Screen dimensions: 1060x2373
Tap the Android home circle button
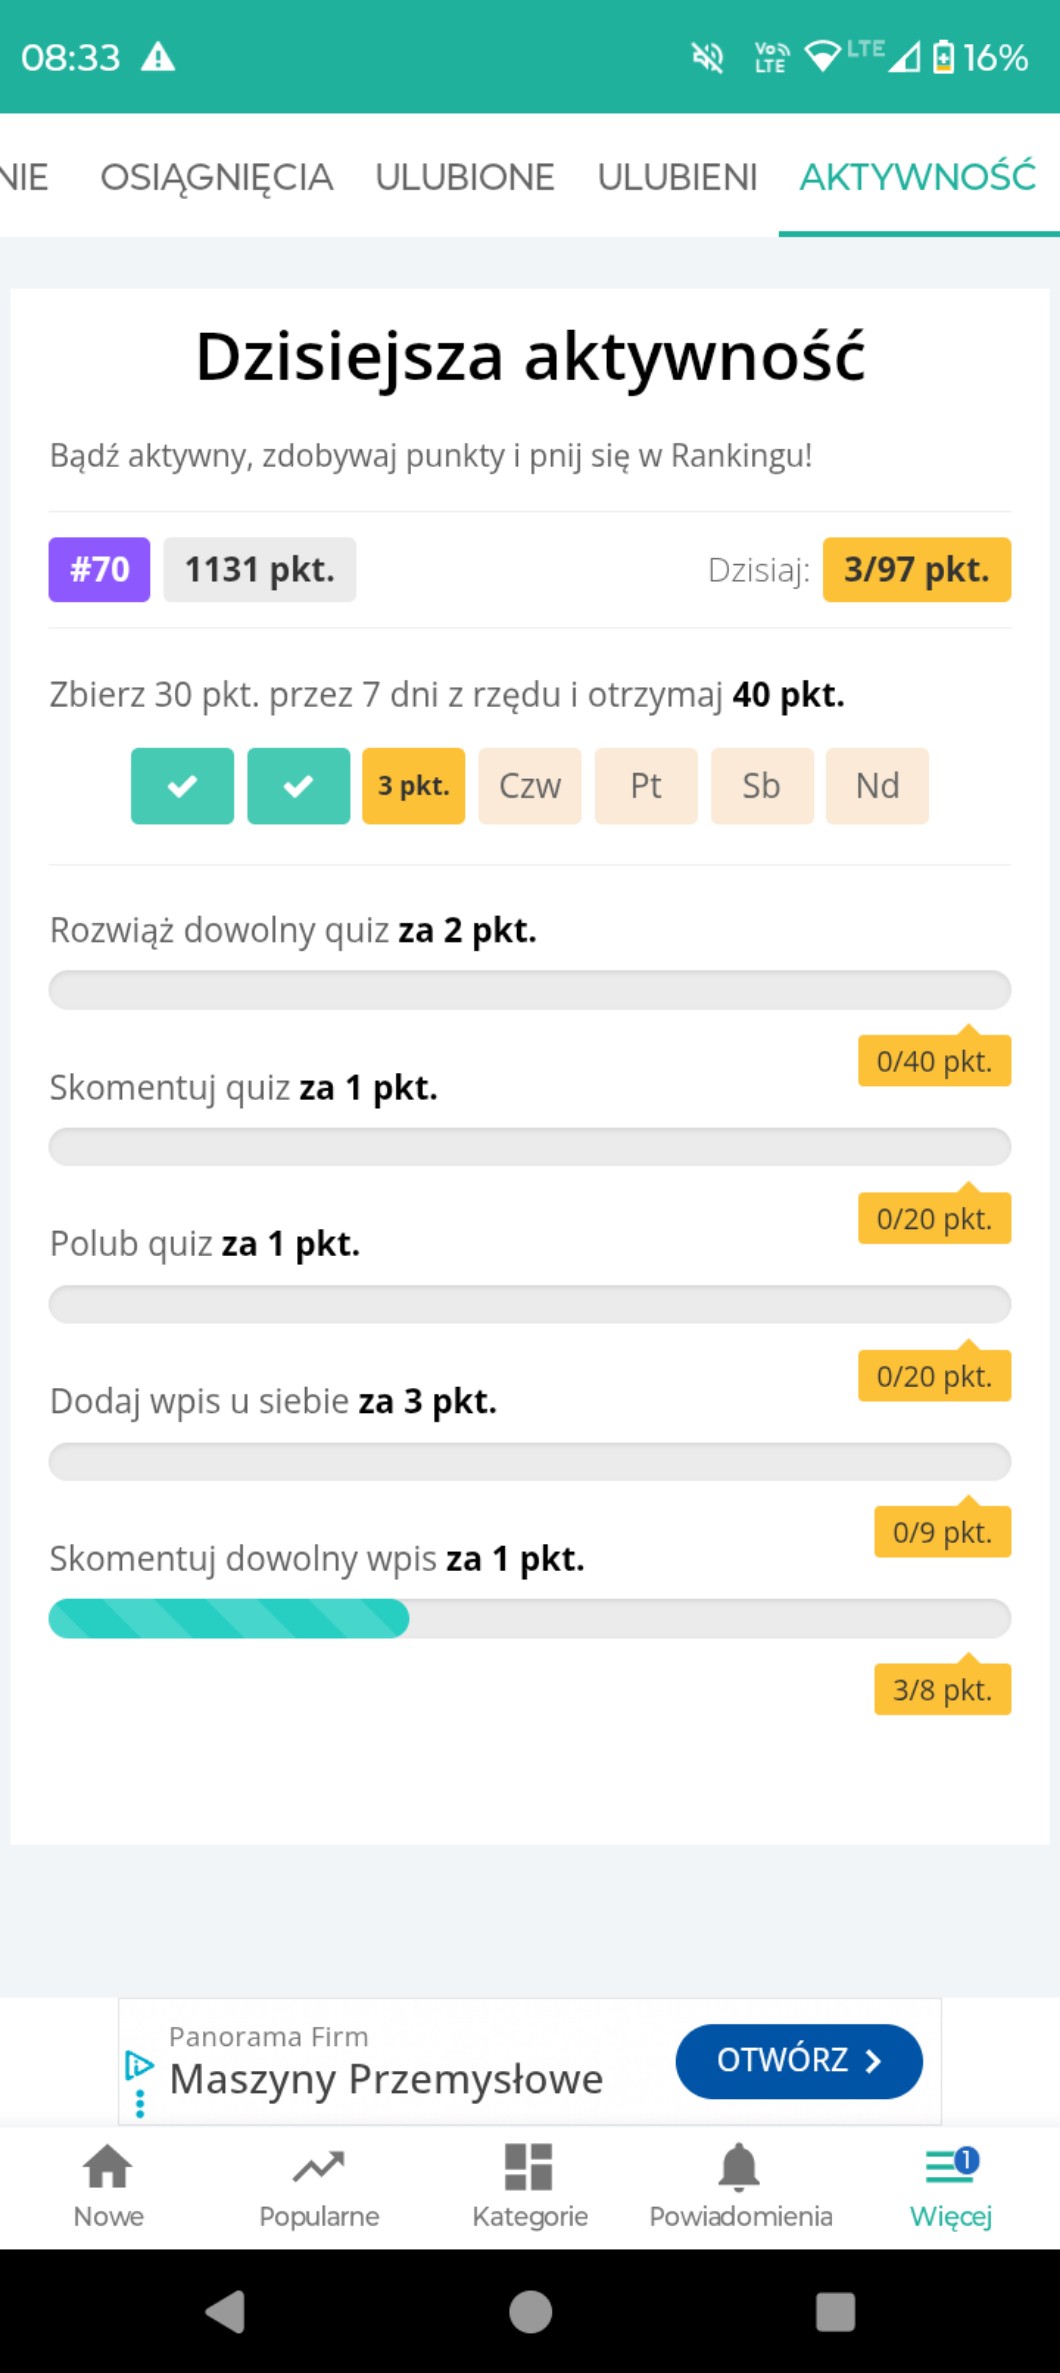click(530, 2311)
